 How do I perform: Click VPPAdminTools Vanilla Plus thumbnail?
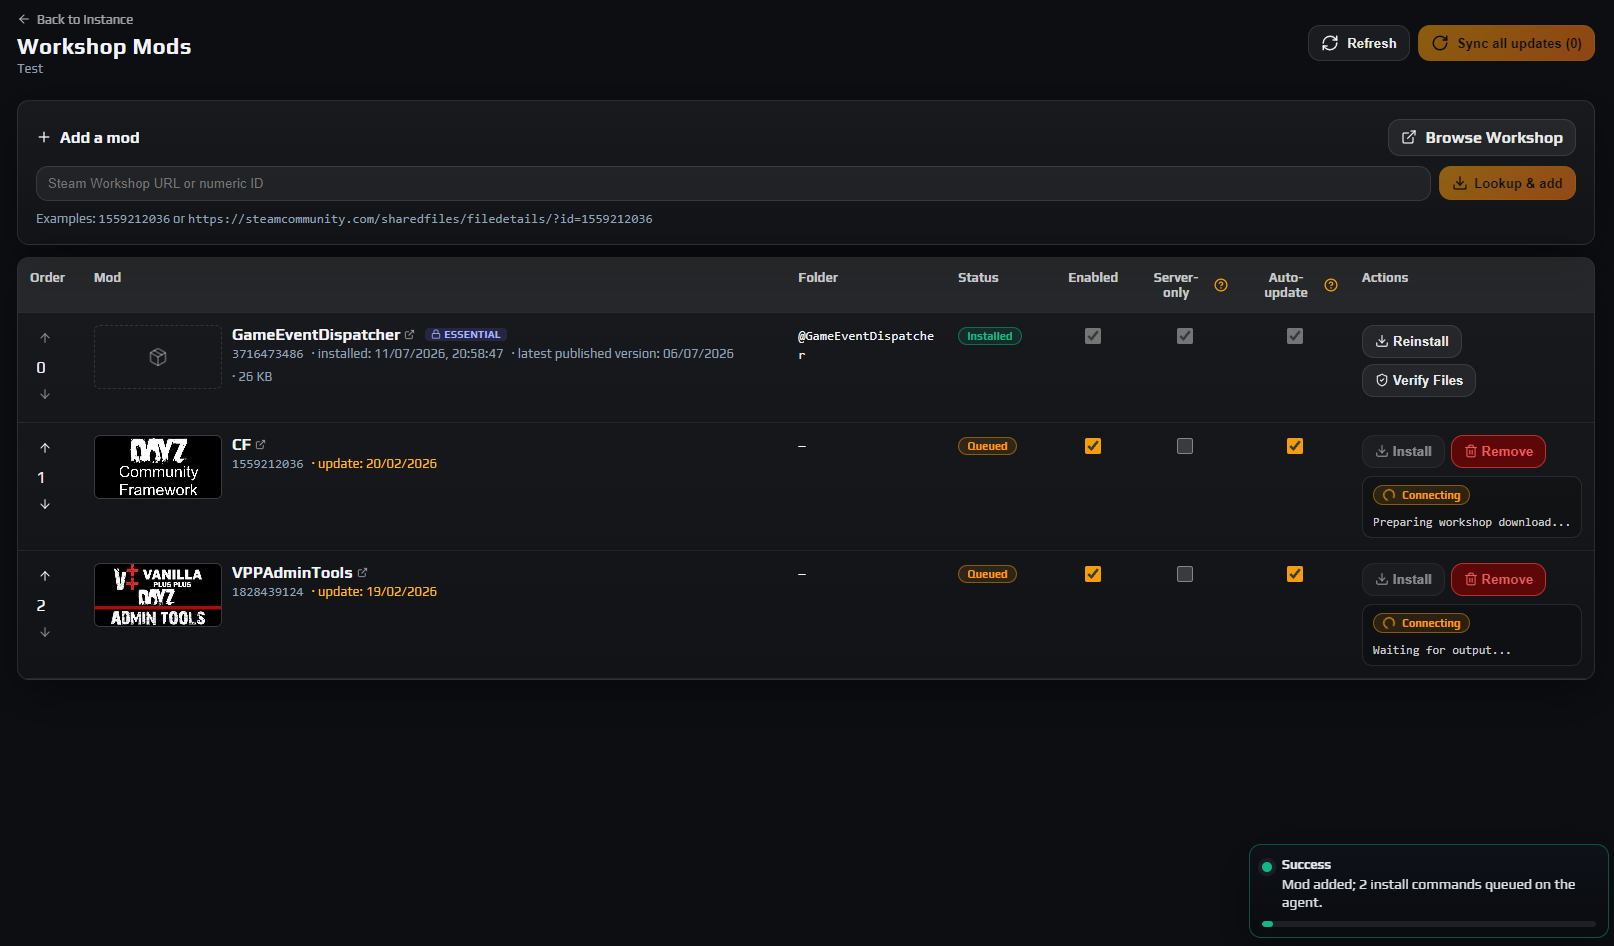pos(158,595)
